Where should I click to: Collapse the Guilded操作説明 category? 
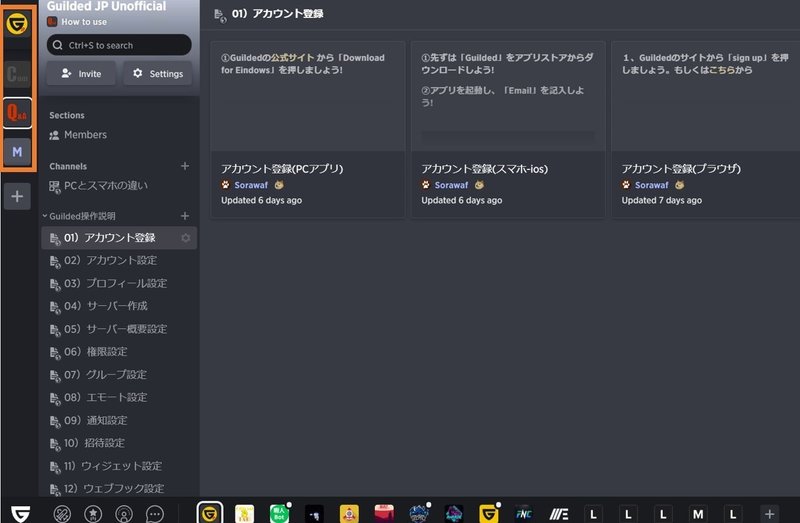pyautogui.click(x=45, y=216)
